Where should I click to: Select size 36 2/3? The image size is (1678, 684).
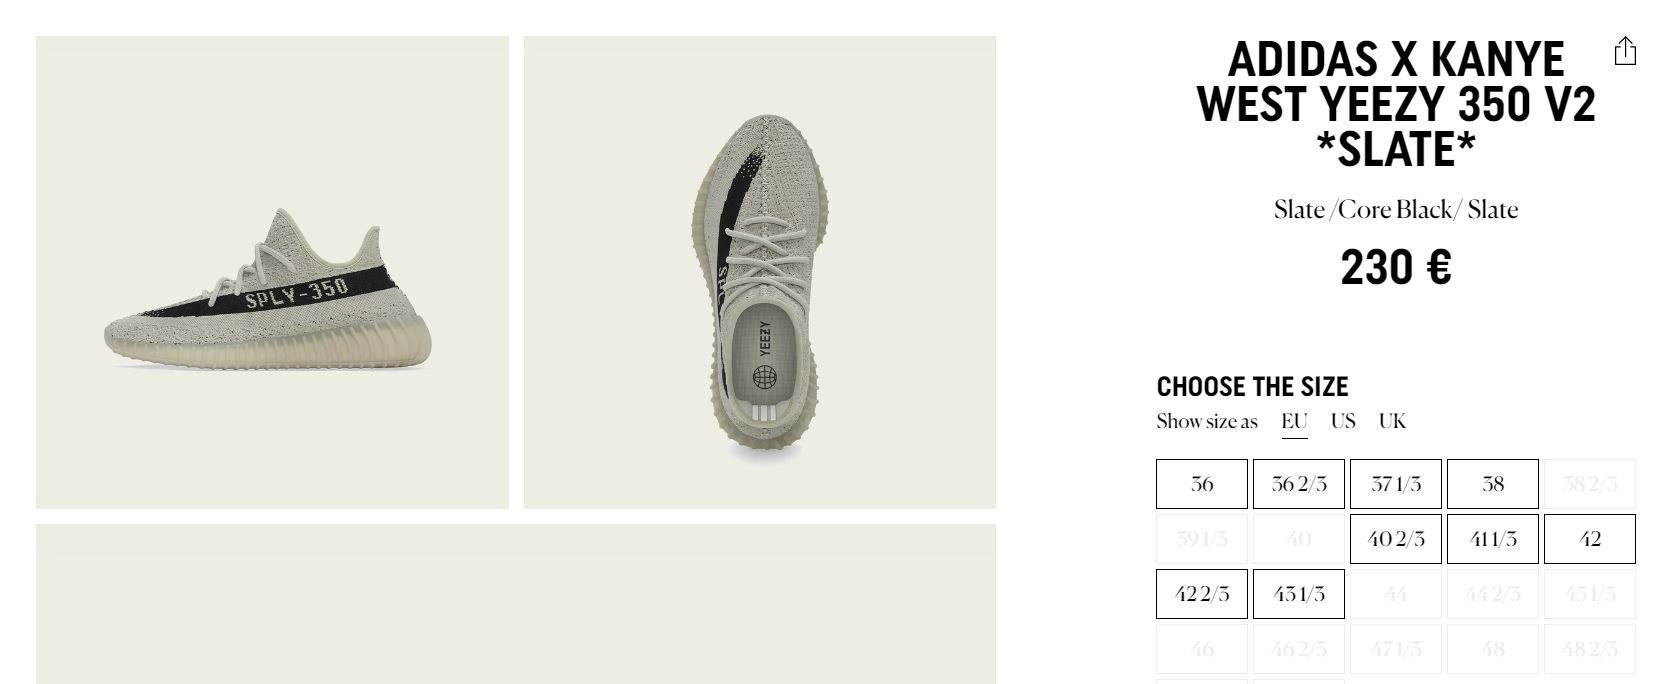pos(1299,484)
